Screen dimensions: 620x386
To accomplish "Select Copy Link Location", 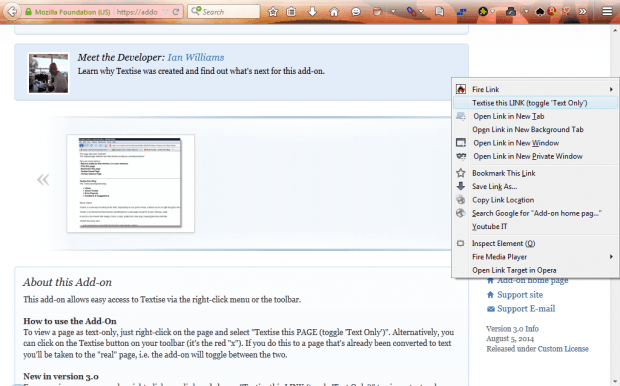I will point(535,200).
